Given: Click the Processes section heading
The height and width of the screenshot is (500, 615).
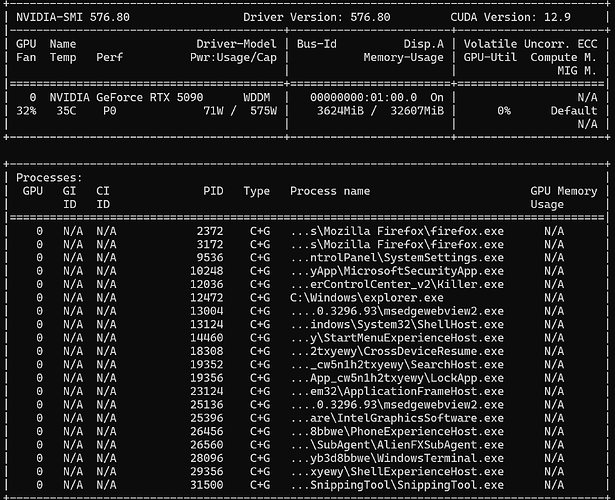Looking at the screenshot, I should click(x=49, y=178).
